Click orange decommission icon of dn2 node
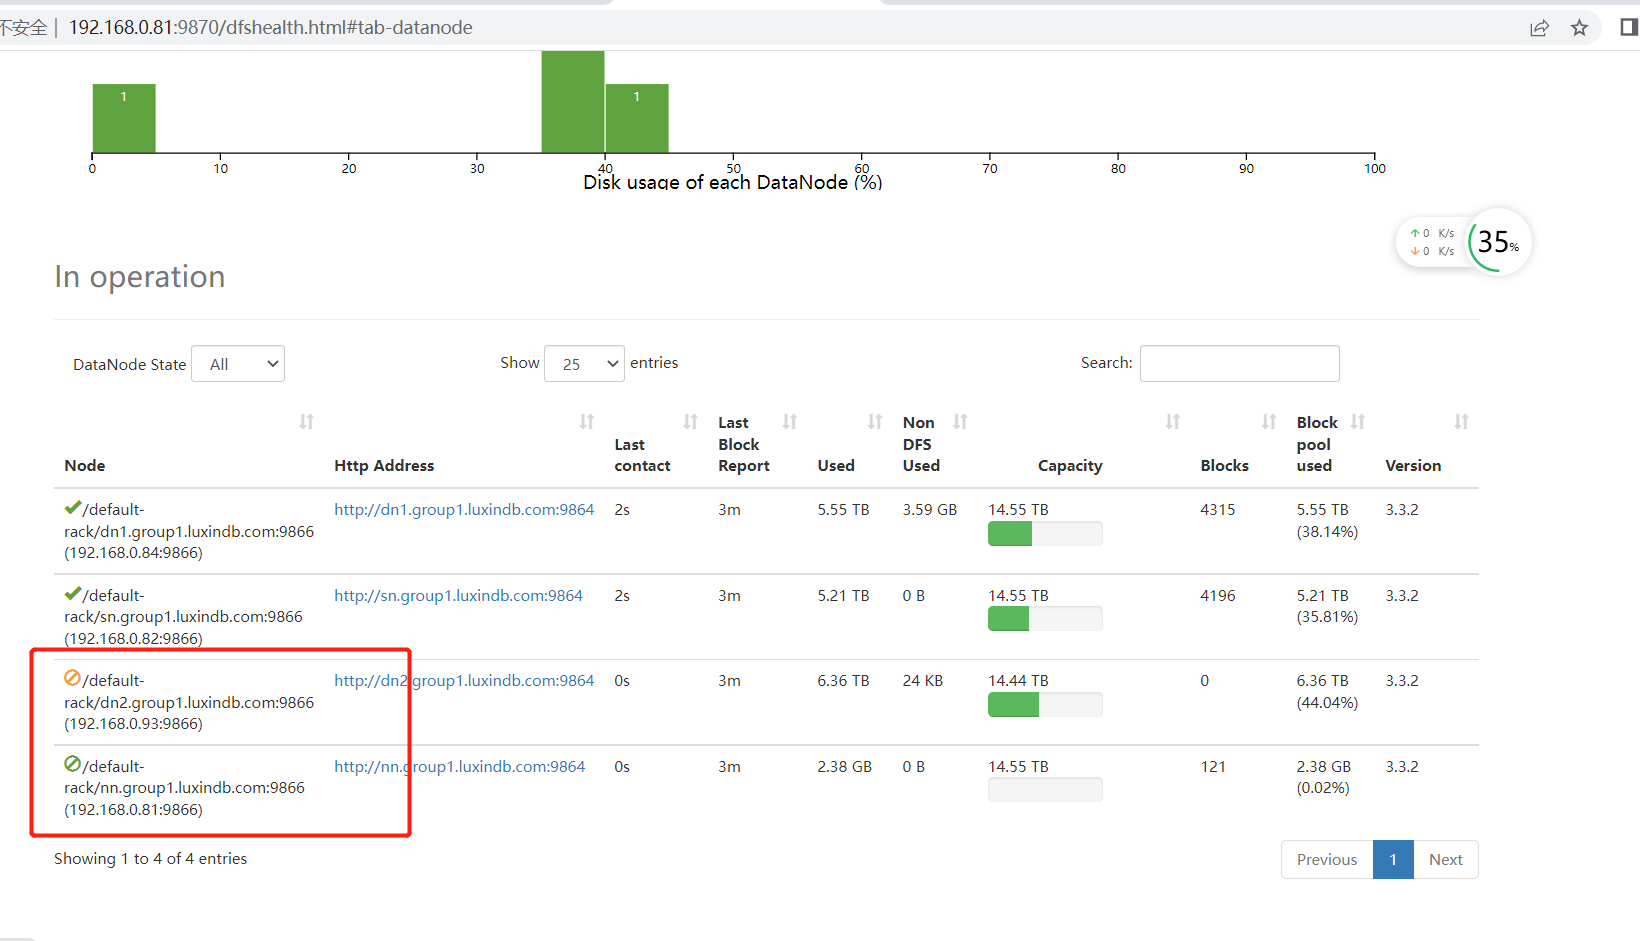 (72, 678)
